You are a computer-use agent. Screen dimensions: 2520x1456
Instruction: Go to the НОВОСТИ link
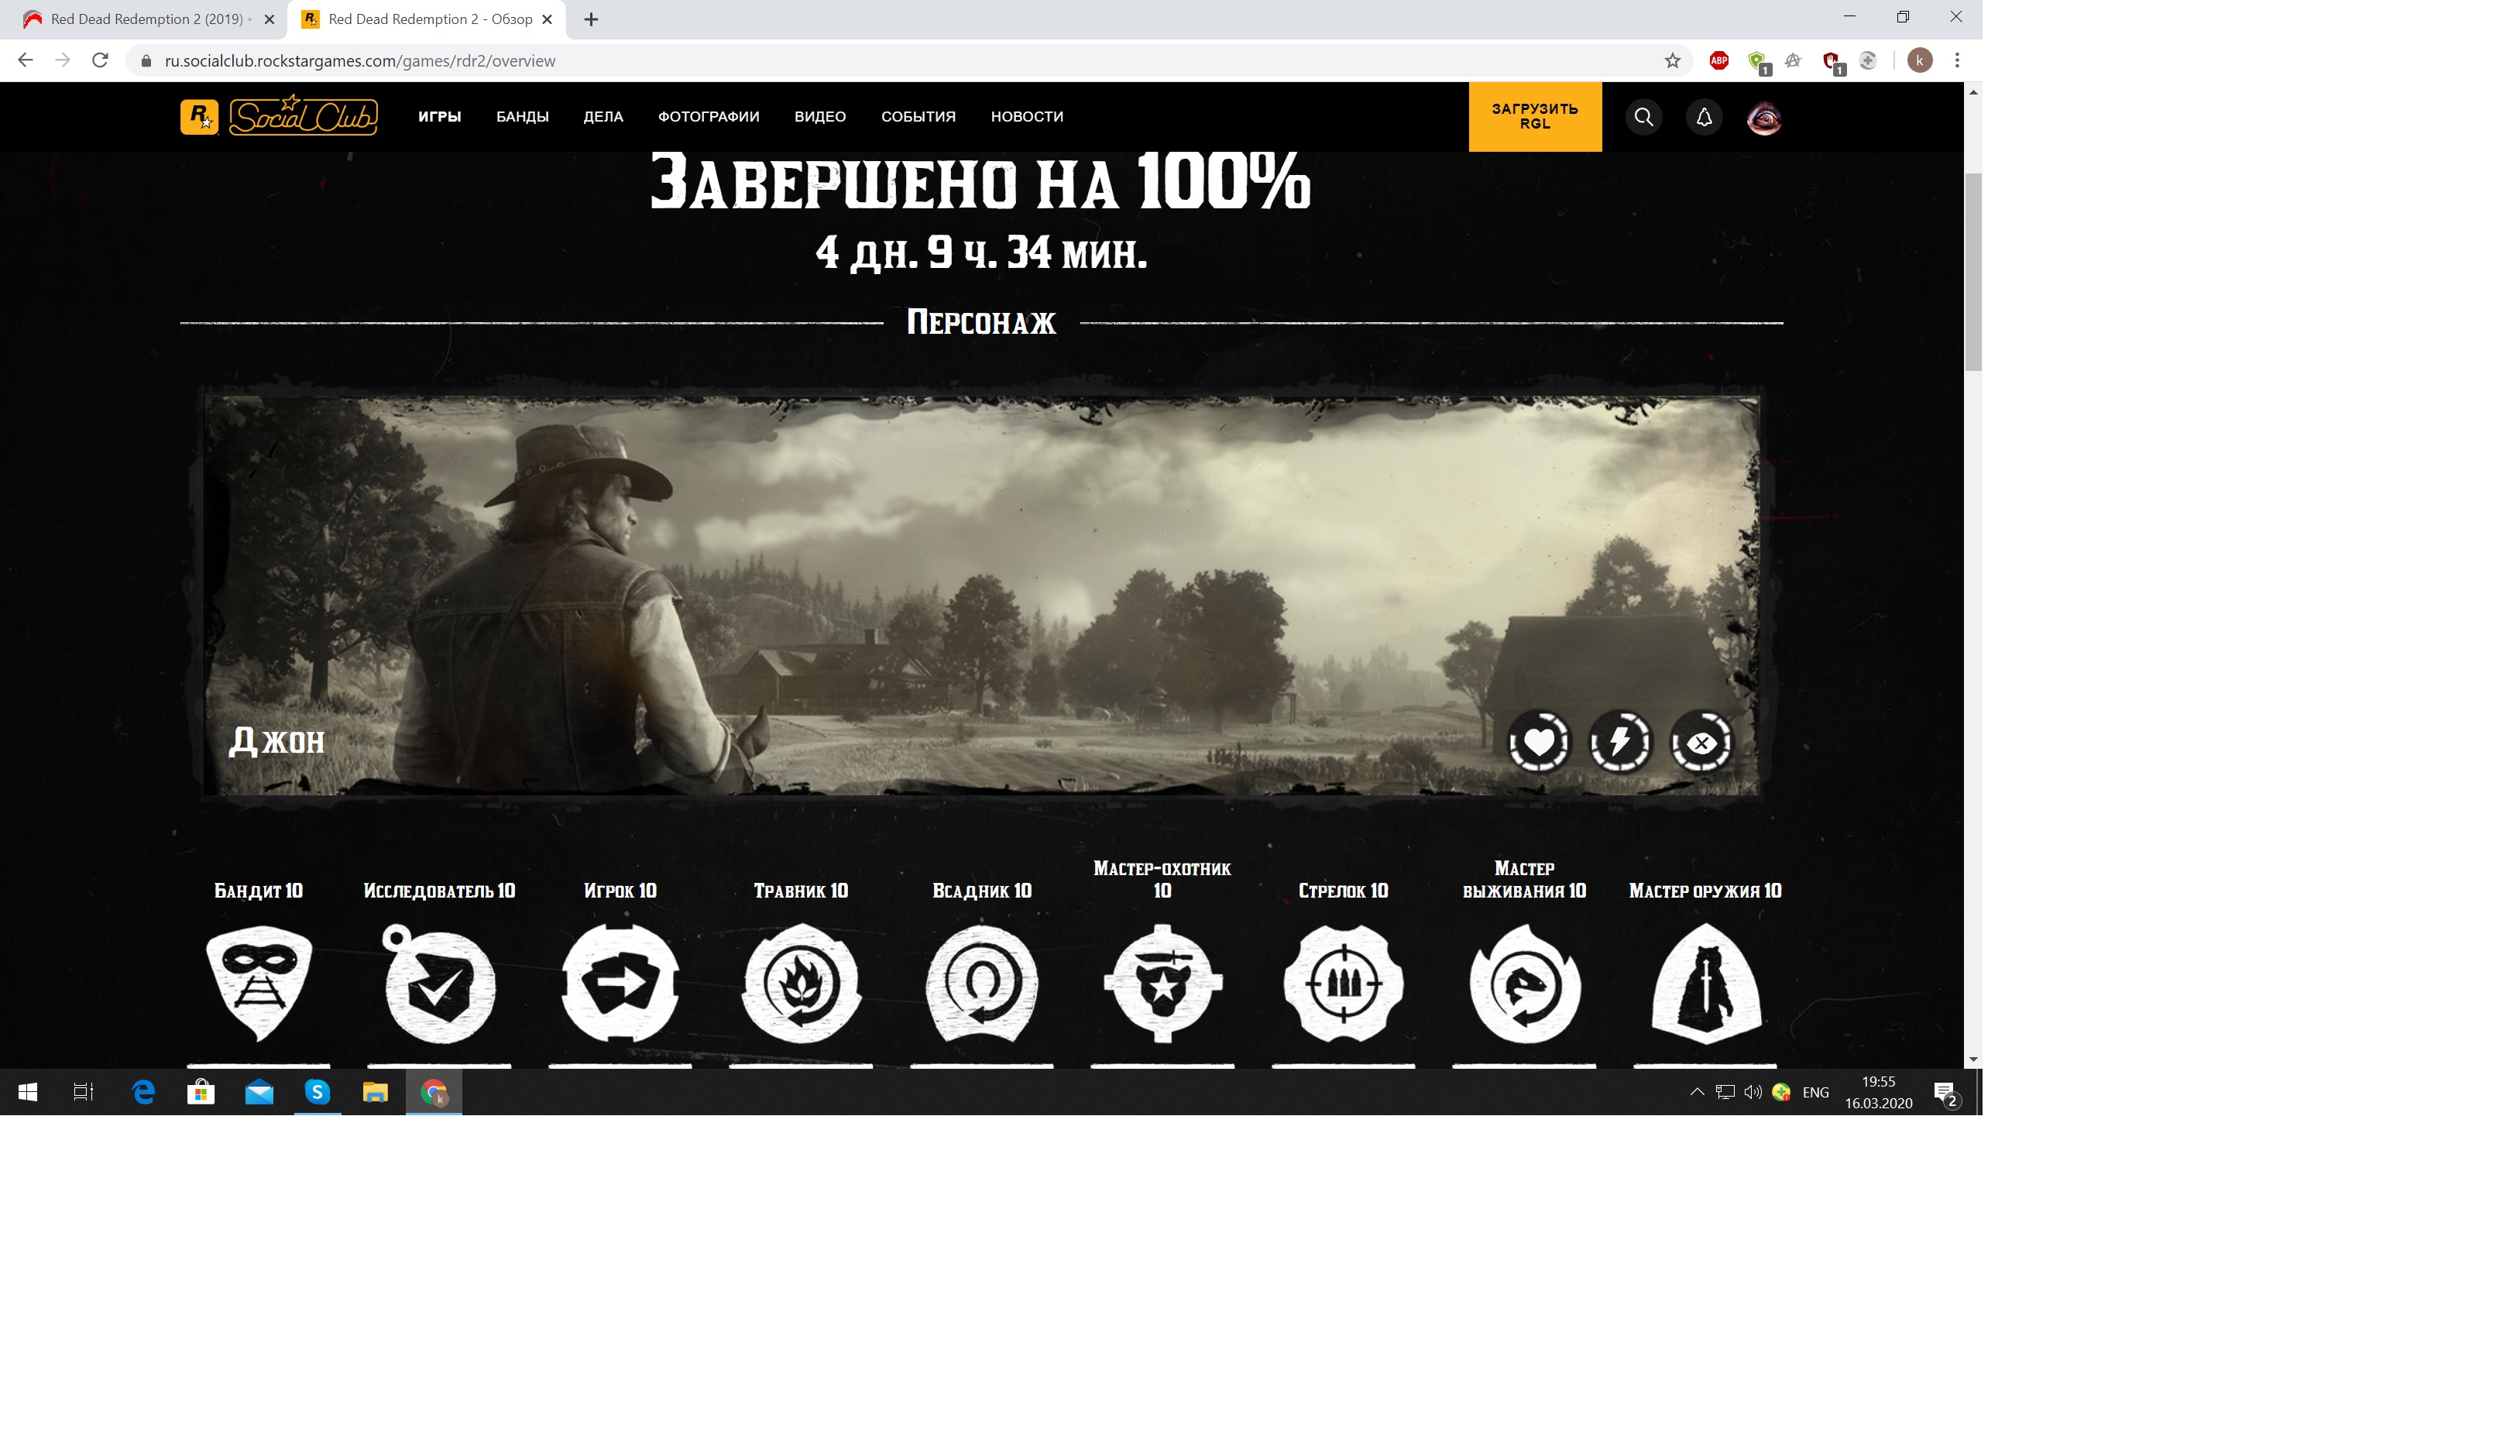click(x=1027, y=117)
